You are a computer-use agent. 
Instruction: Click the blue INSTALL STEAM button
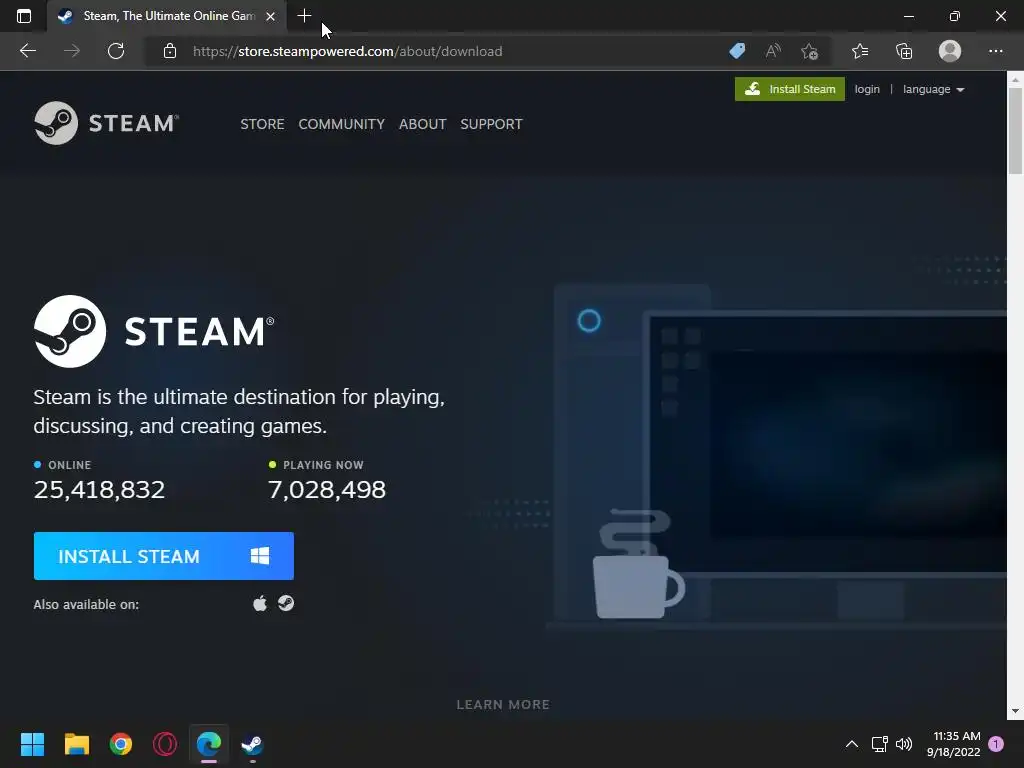[x=163, y=556]
